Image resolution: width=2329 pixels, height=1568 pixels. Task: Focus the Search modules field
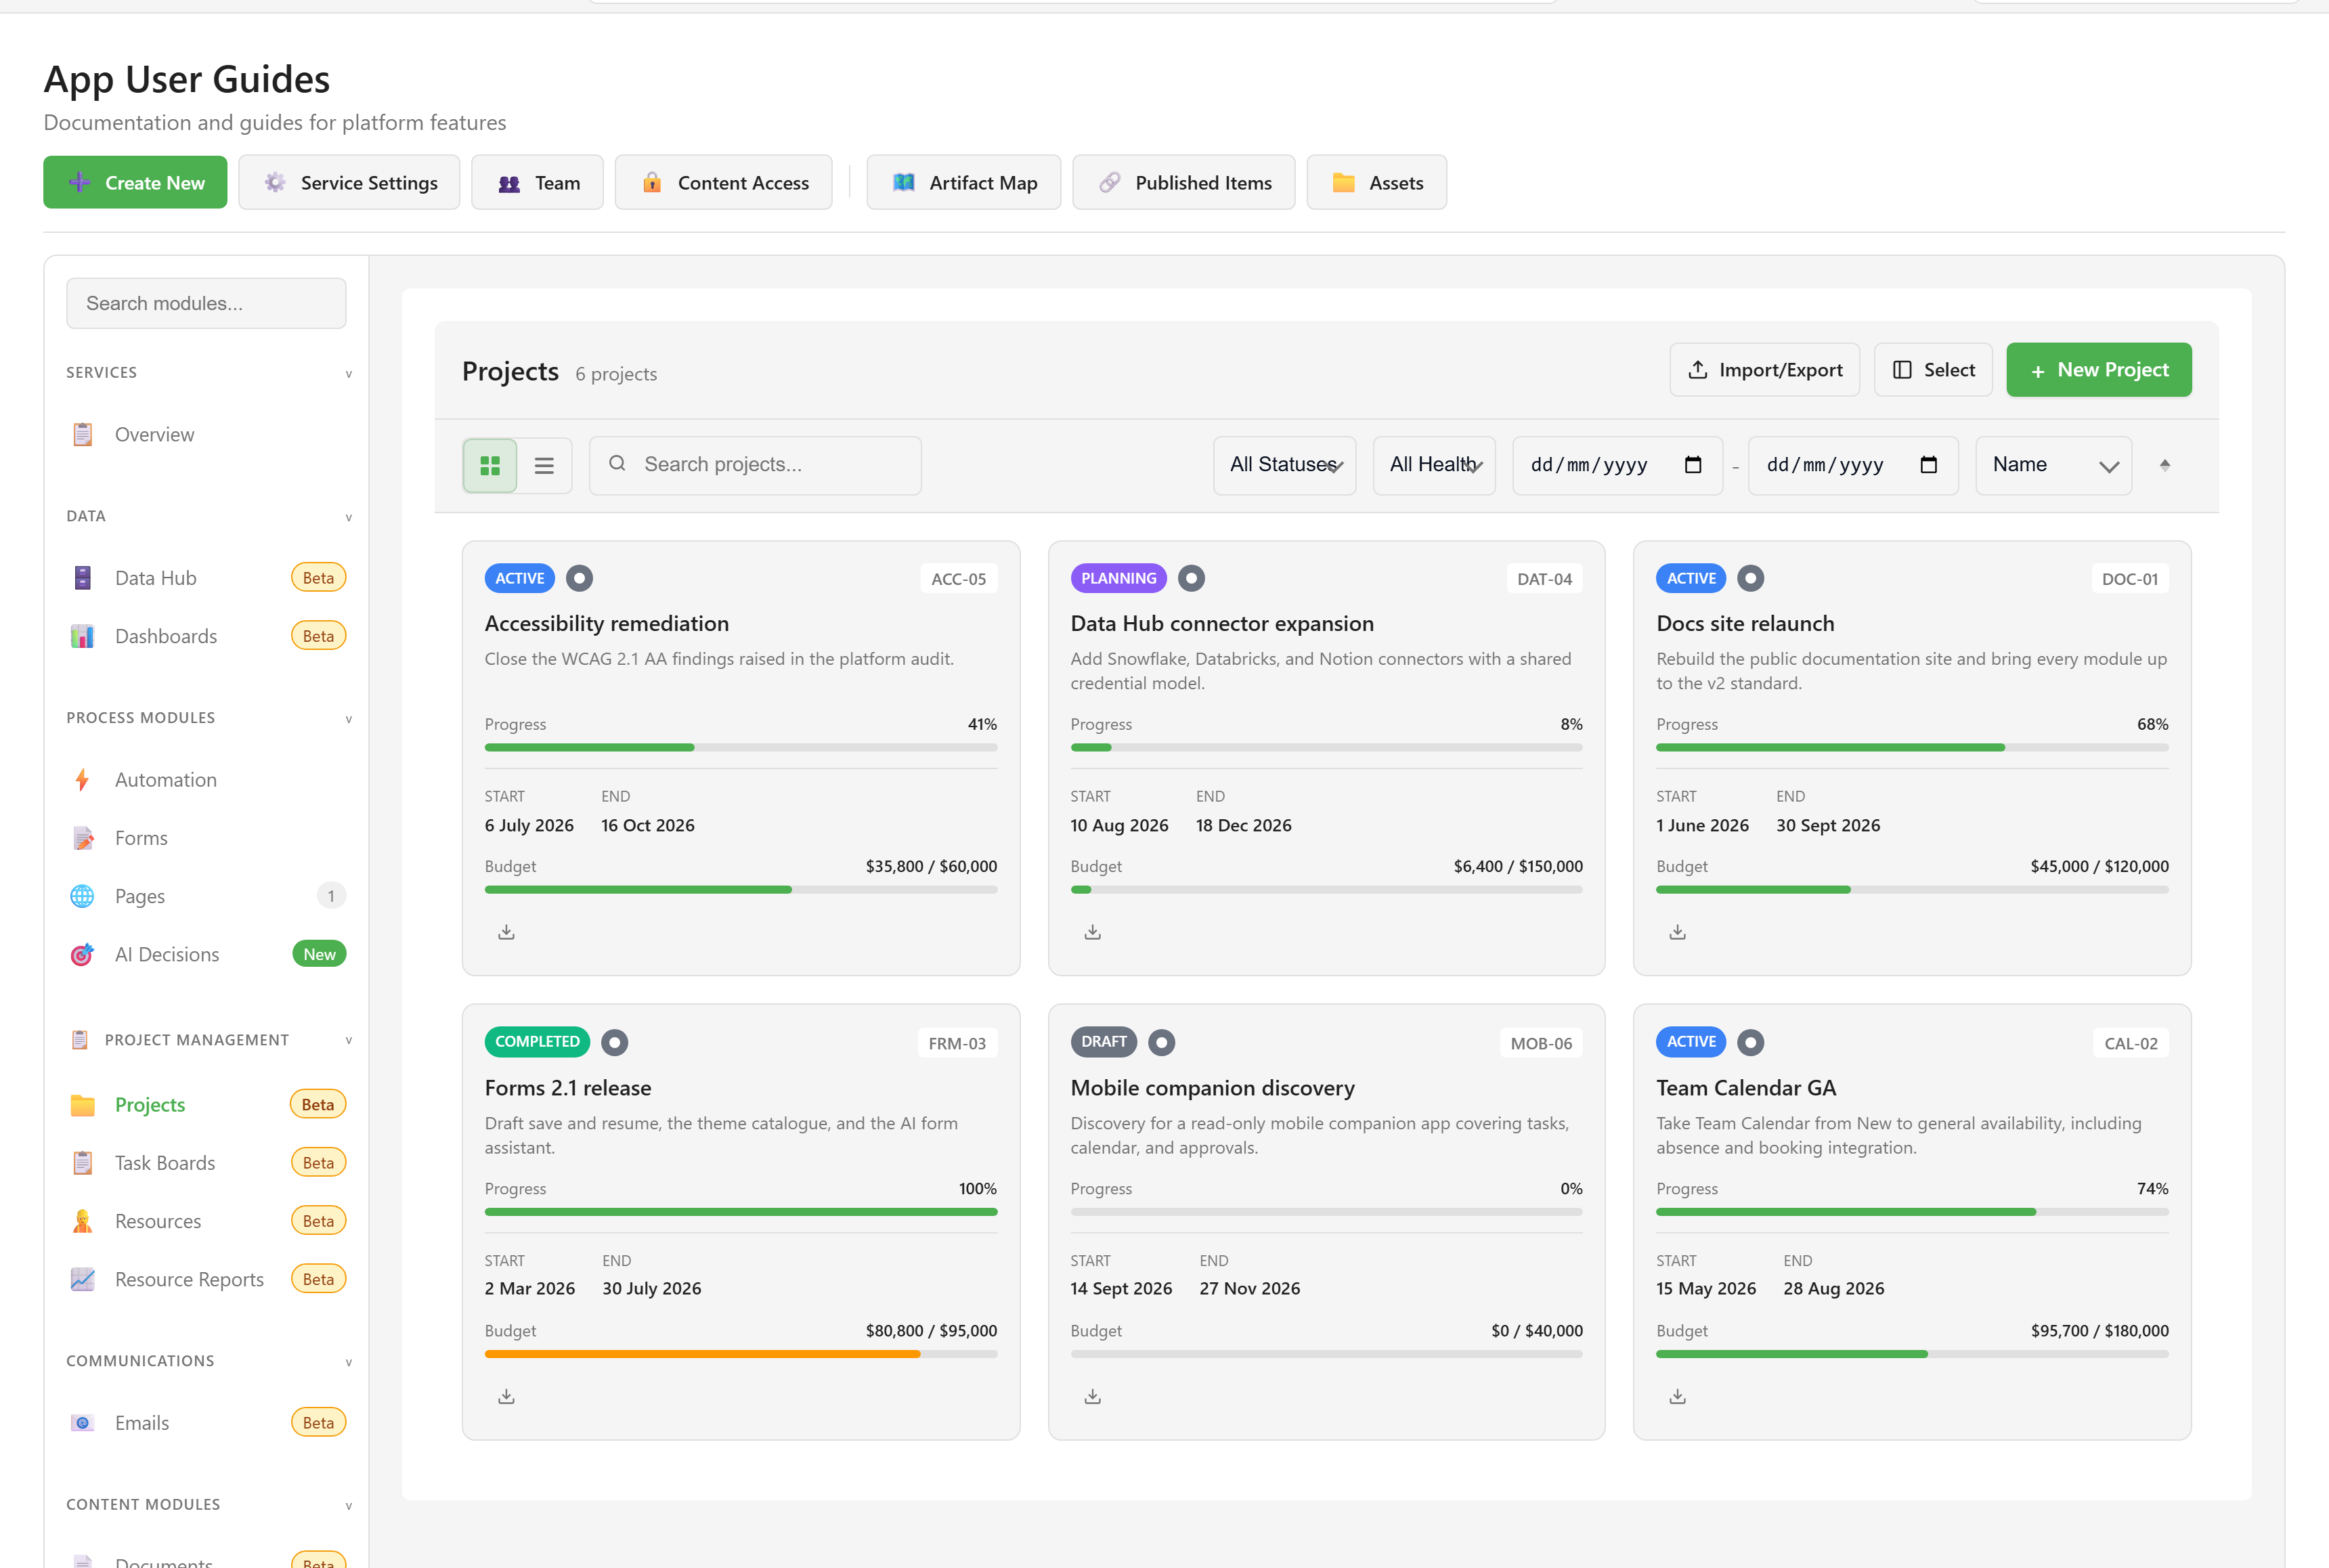(206, 303)
